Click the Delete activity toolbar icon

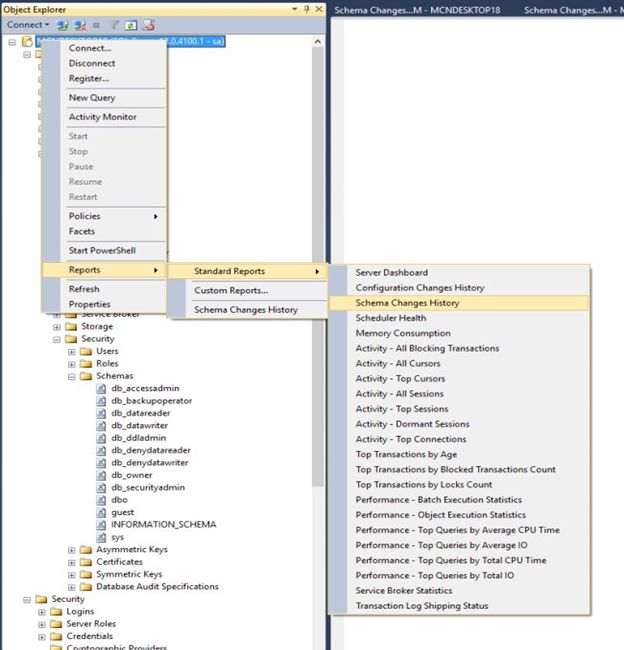[149, 25]
